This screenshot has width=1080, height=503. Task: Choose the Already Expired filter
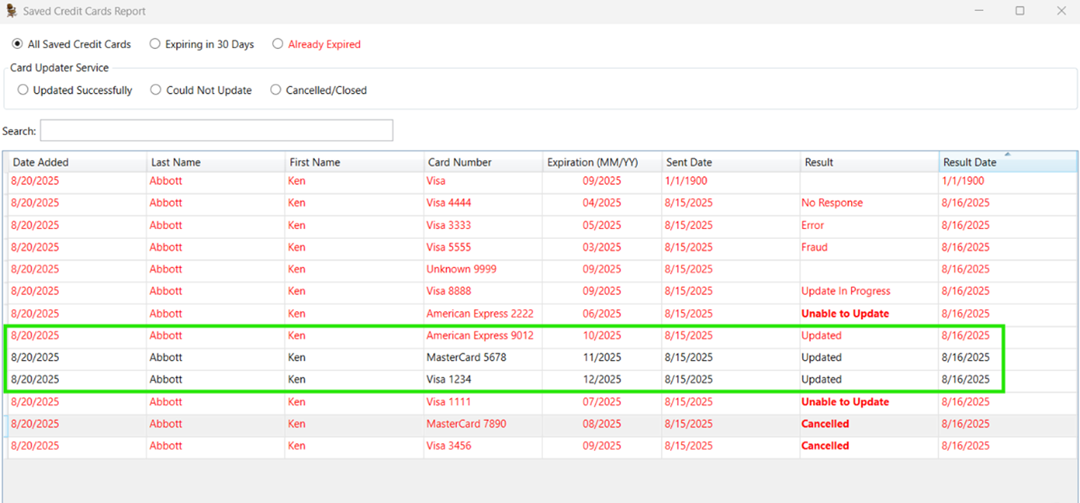click(278, 44)
